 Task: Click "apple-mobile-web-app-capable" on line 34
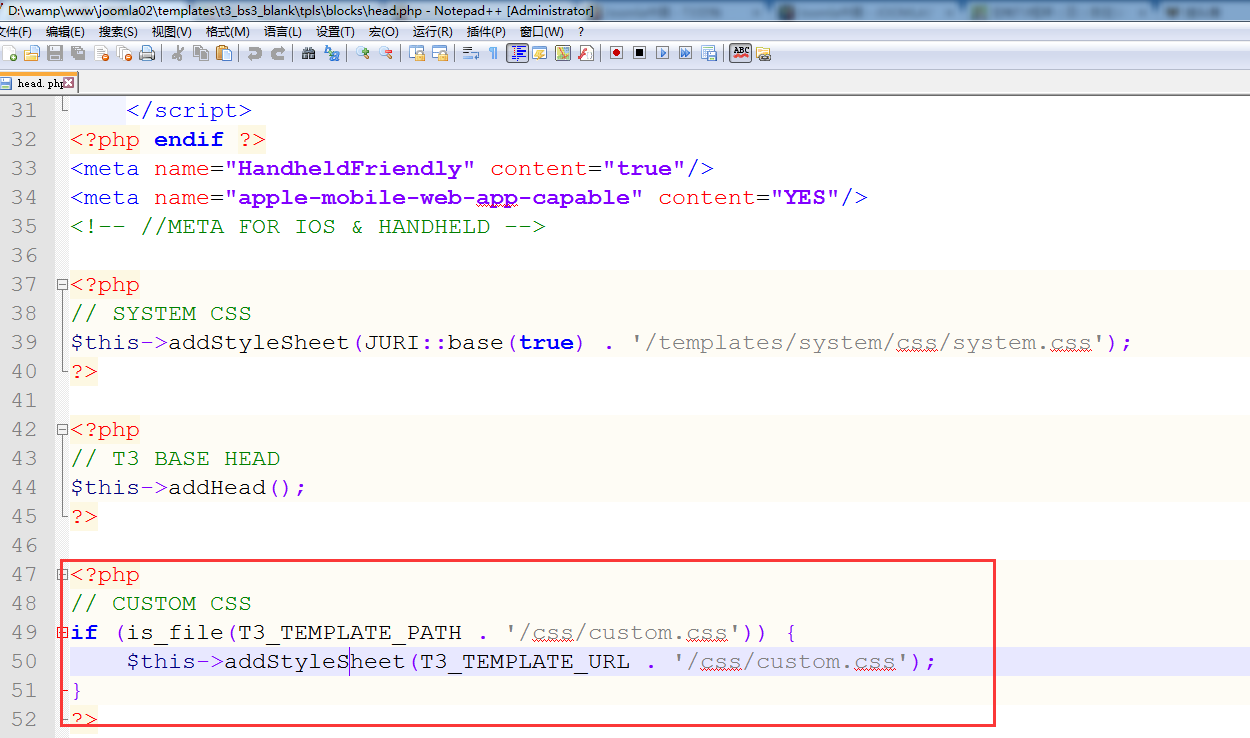434,198
